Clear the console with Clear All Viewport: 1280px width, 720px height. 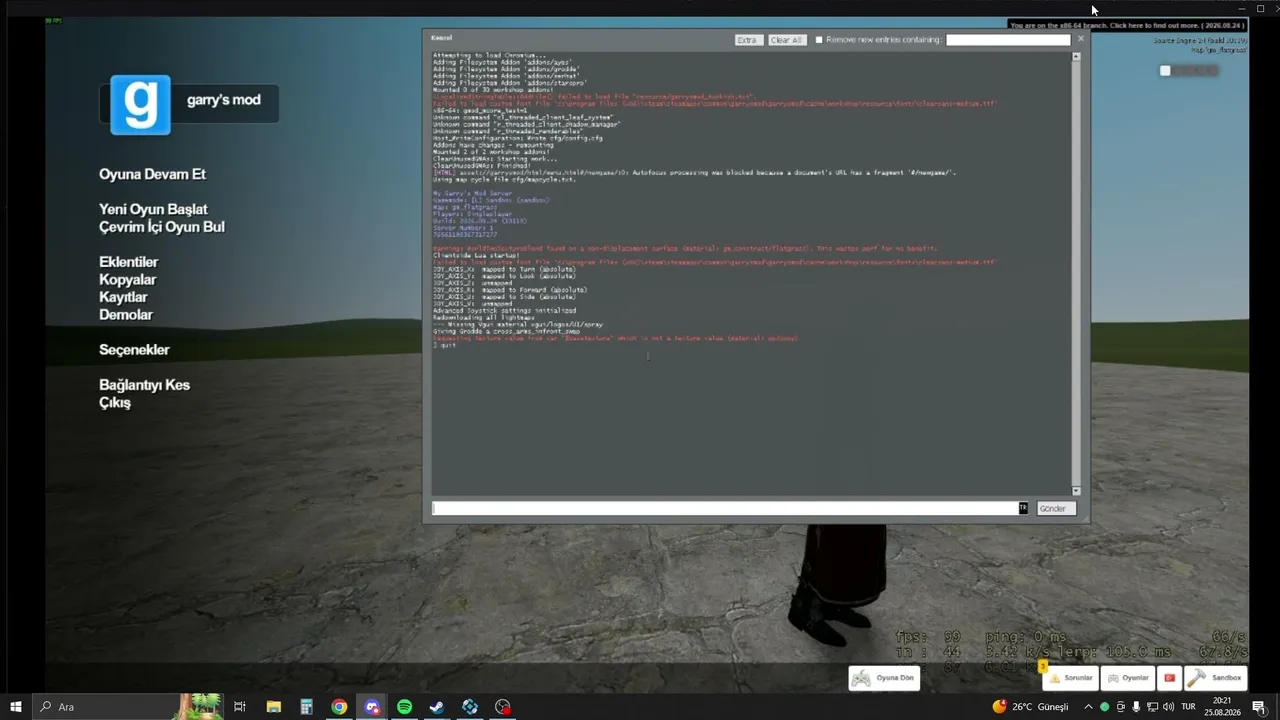[x=786, y=40]
